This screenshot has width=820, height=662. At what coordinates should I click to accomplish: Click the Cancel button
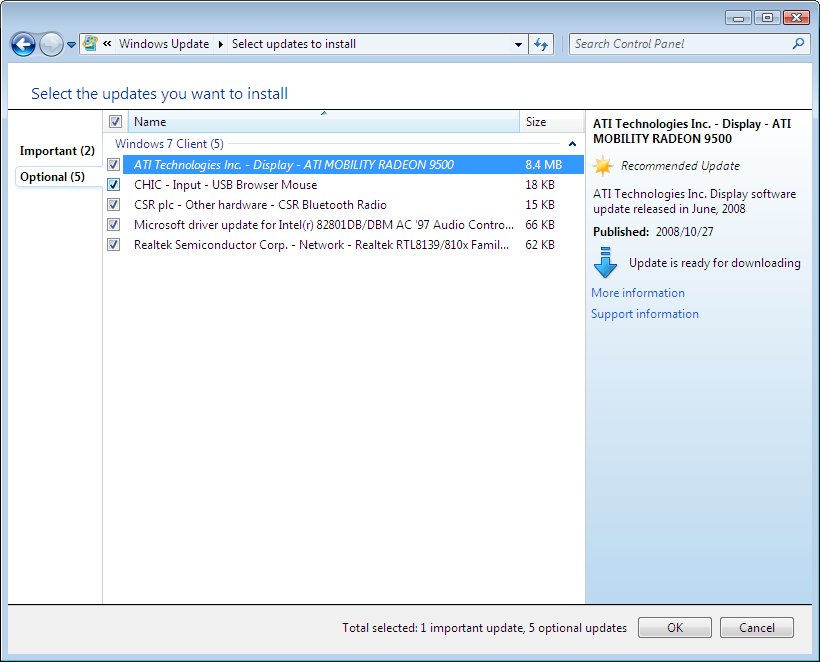click(x=757, y=627)
